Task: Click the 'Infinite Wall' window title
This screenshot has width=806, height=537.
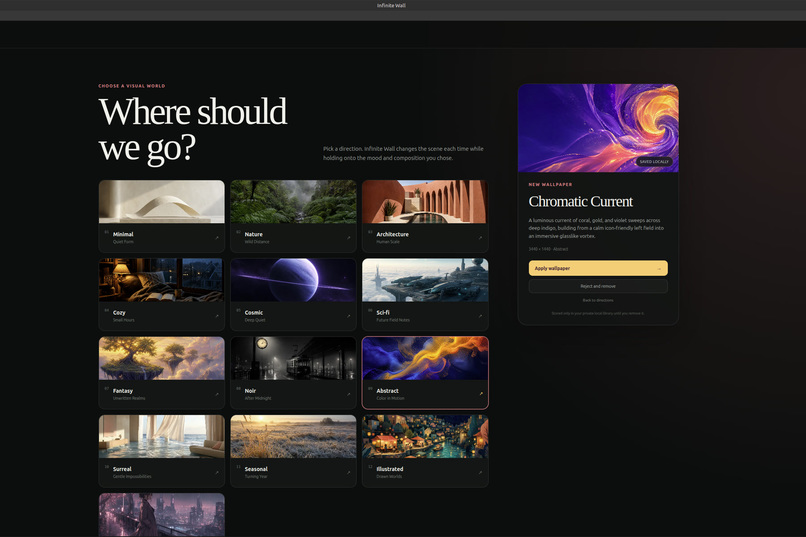Action: pos(391,6)
